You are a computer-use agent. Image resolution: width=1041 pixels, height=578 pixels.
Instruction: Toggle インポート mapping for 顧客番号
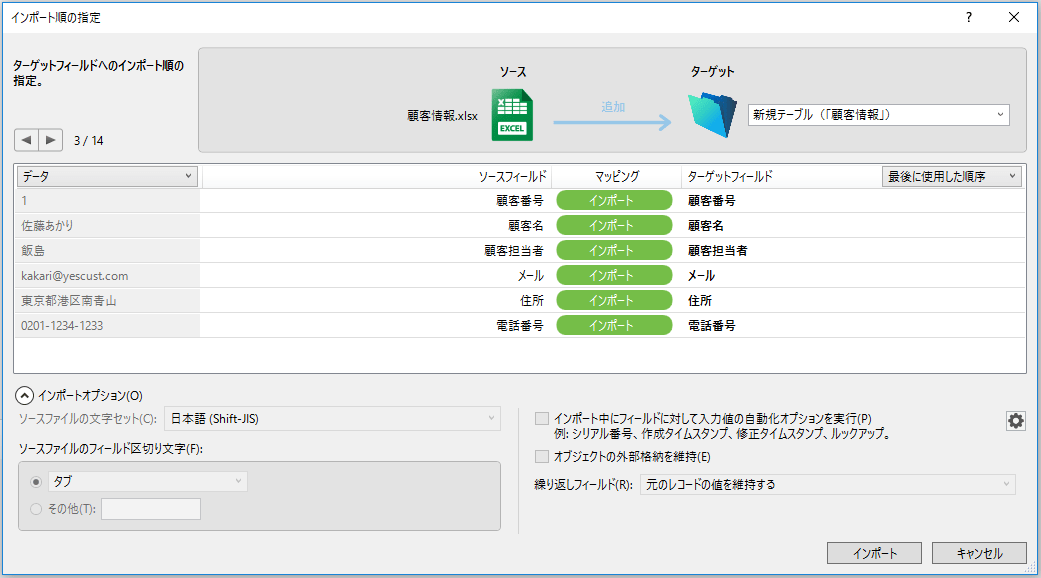(x=614, y=200)
